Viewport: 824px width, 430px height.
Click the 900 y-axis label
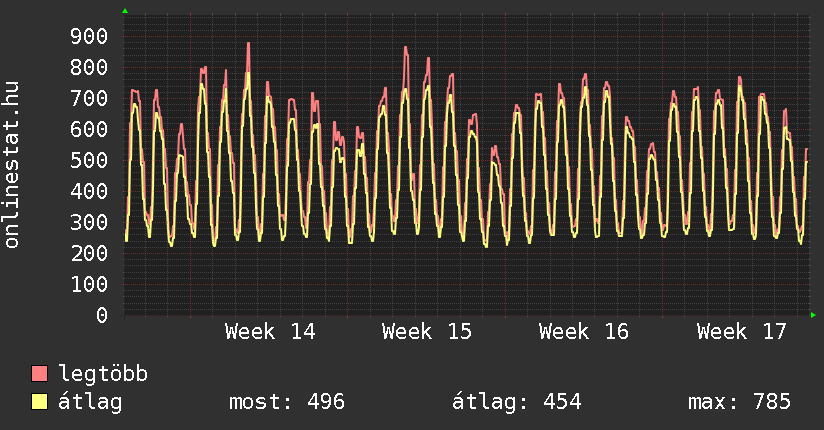click(x=88, y=37)
